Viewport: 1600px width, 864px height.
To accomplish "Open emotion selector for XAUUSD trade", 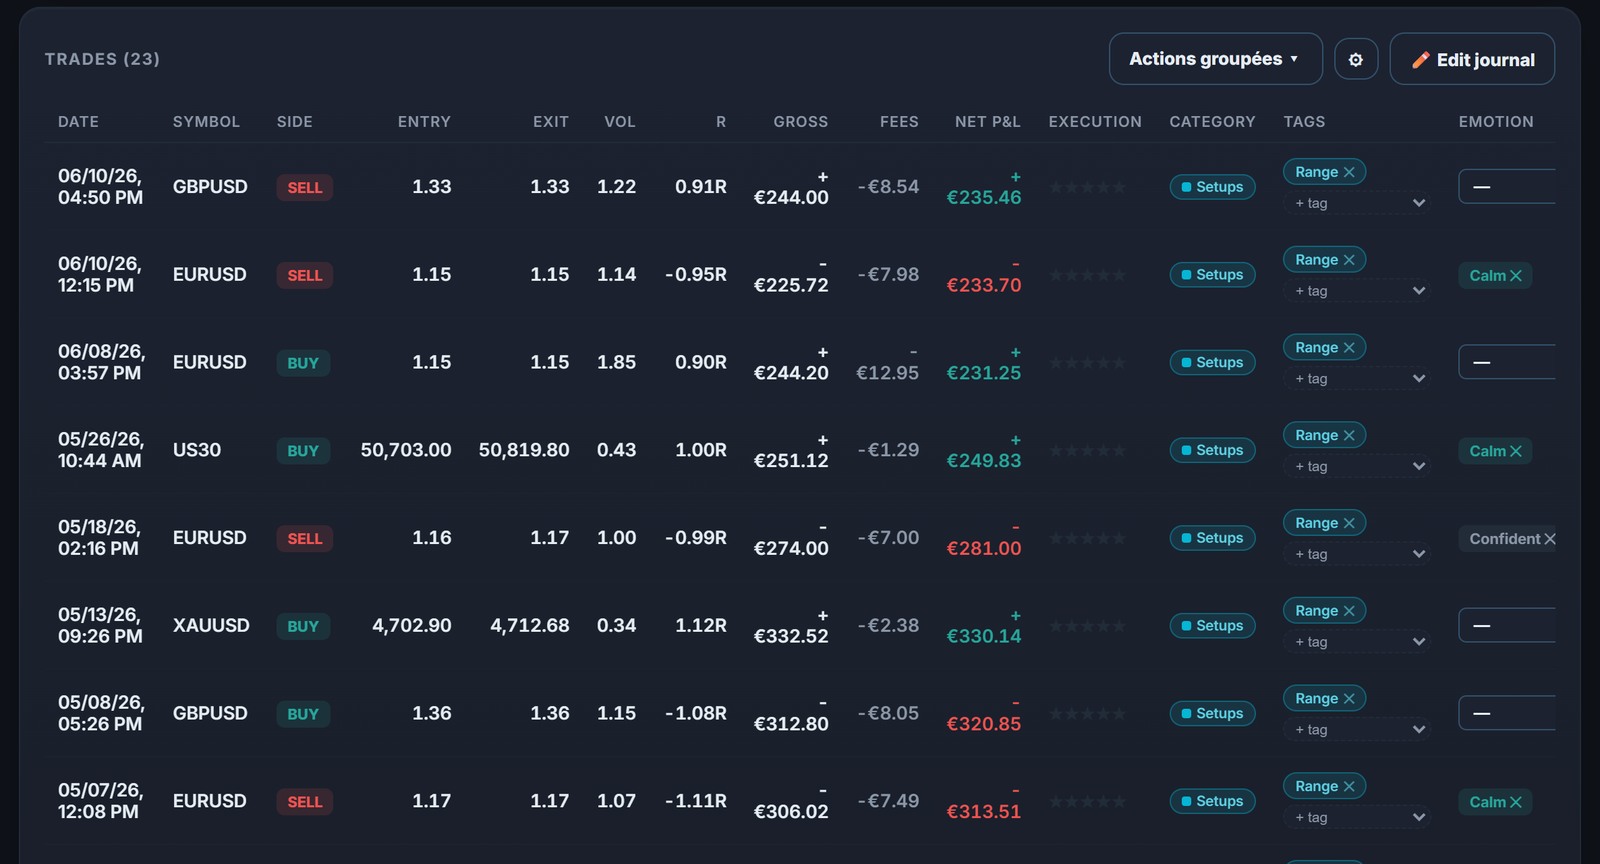I will tap(1507, 626).
